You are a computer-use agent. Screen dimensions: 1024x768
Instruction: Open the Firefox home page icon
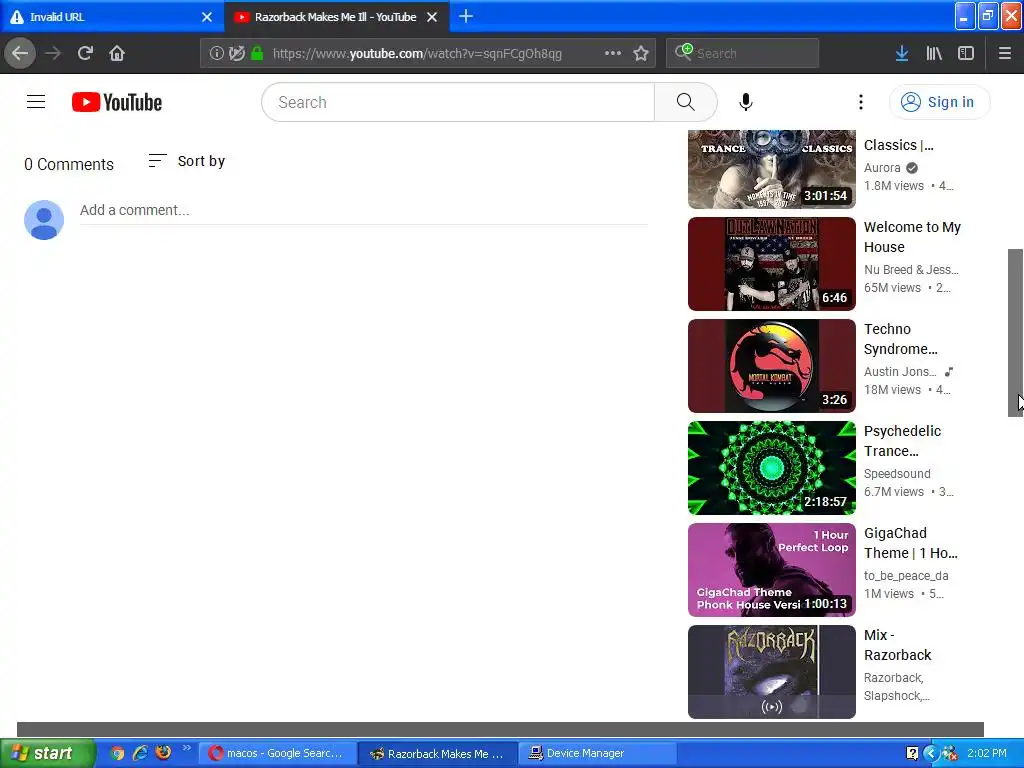(x=117, y=53)
